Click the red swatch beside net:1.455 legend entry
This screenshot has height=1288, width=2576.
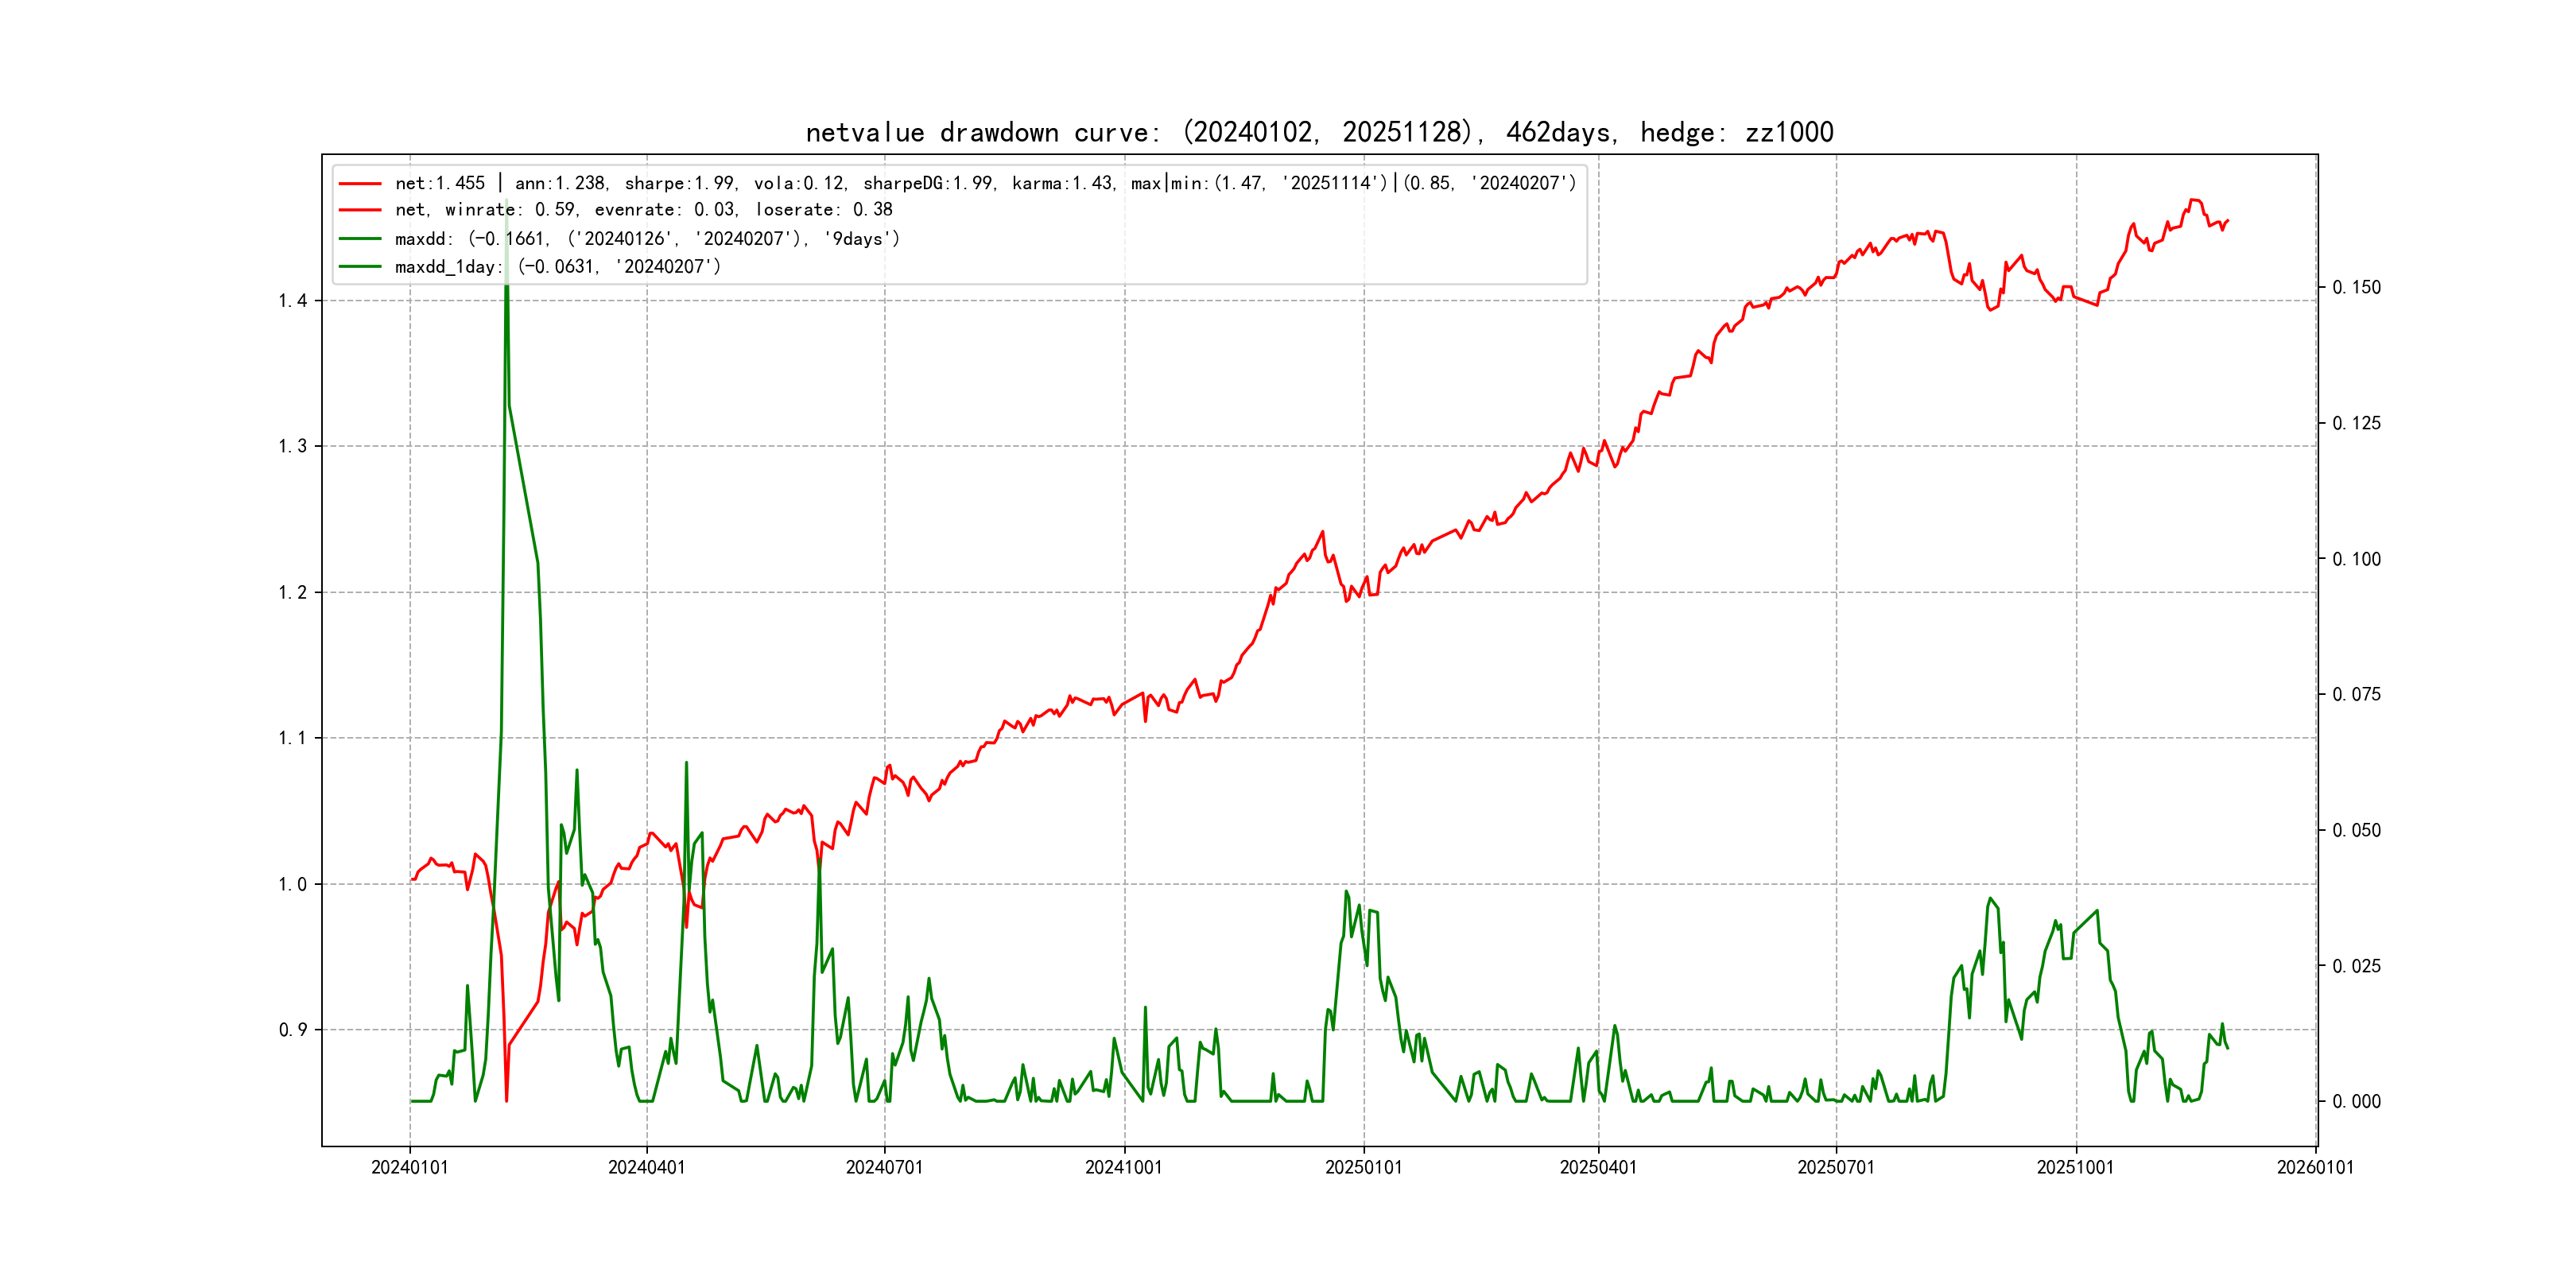tap(360, 184)
